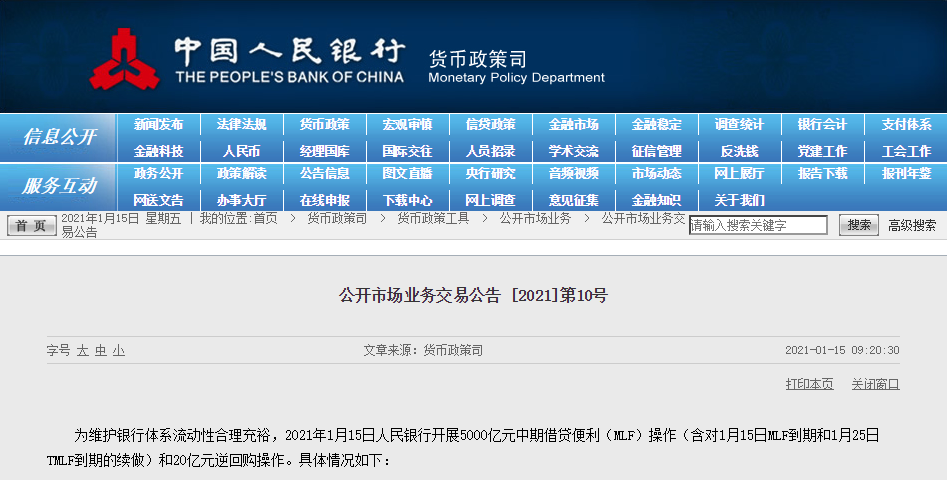
Task: Open 高级搜索 advanced search
Action: coord(912,226)
